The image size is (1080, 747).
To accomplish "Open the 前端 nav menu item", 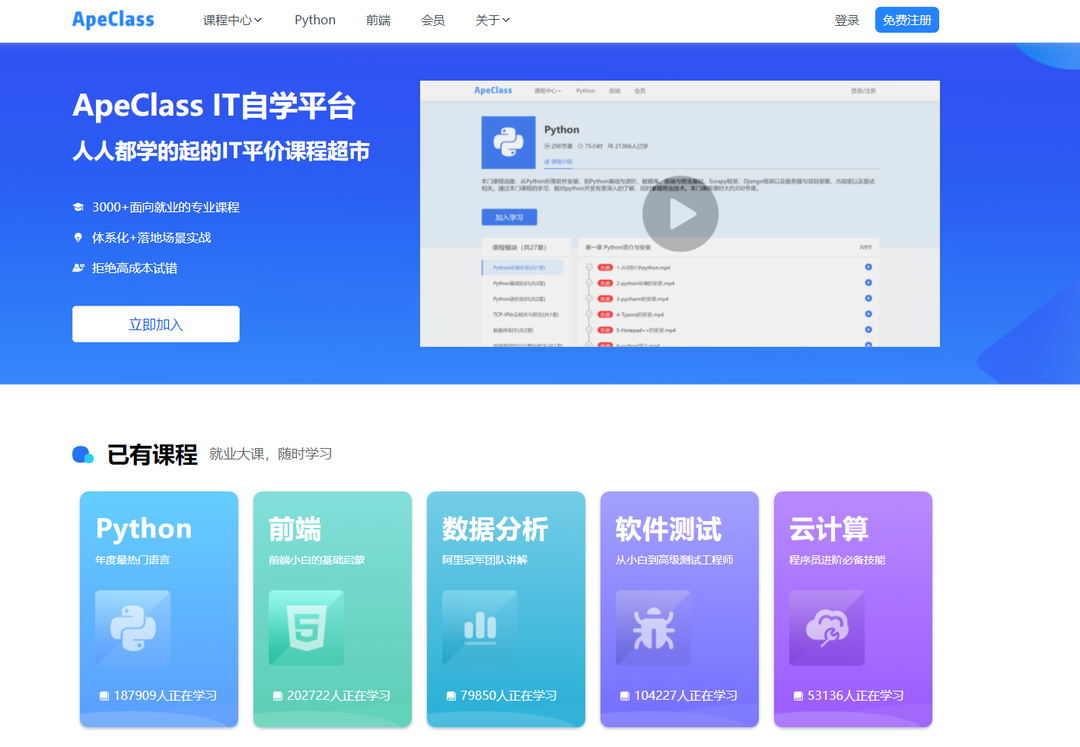I will 378,20.
